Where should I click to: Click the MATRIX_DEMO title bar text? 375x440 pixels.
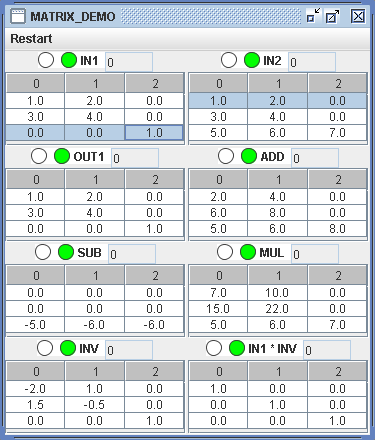(73, 16)
